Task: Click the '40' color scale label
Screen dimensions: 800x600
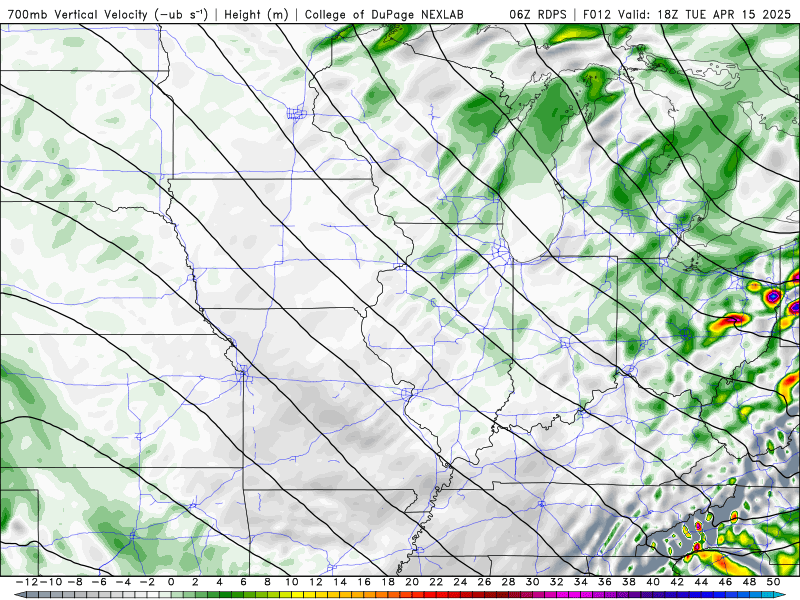Action: point(653,582)
